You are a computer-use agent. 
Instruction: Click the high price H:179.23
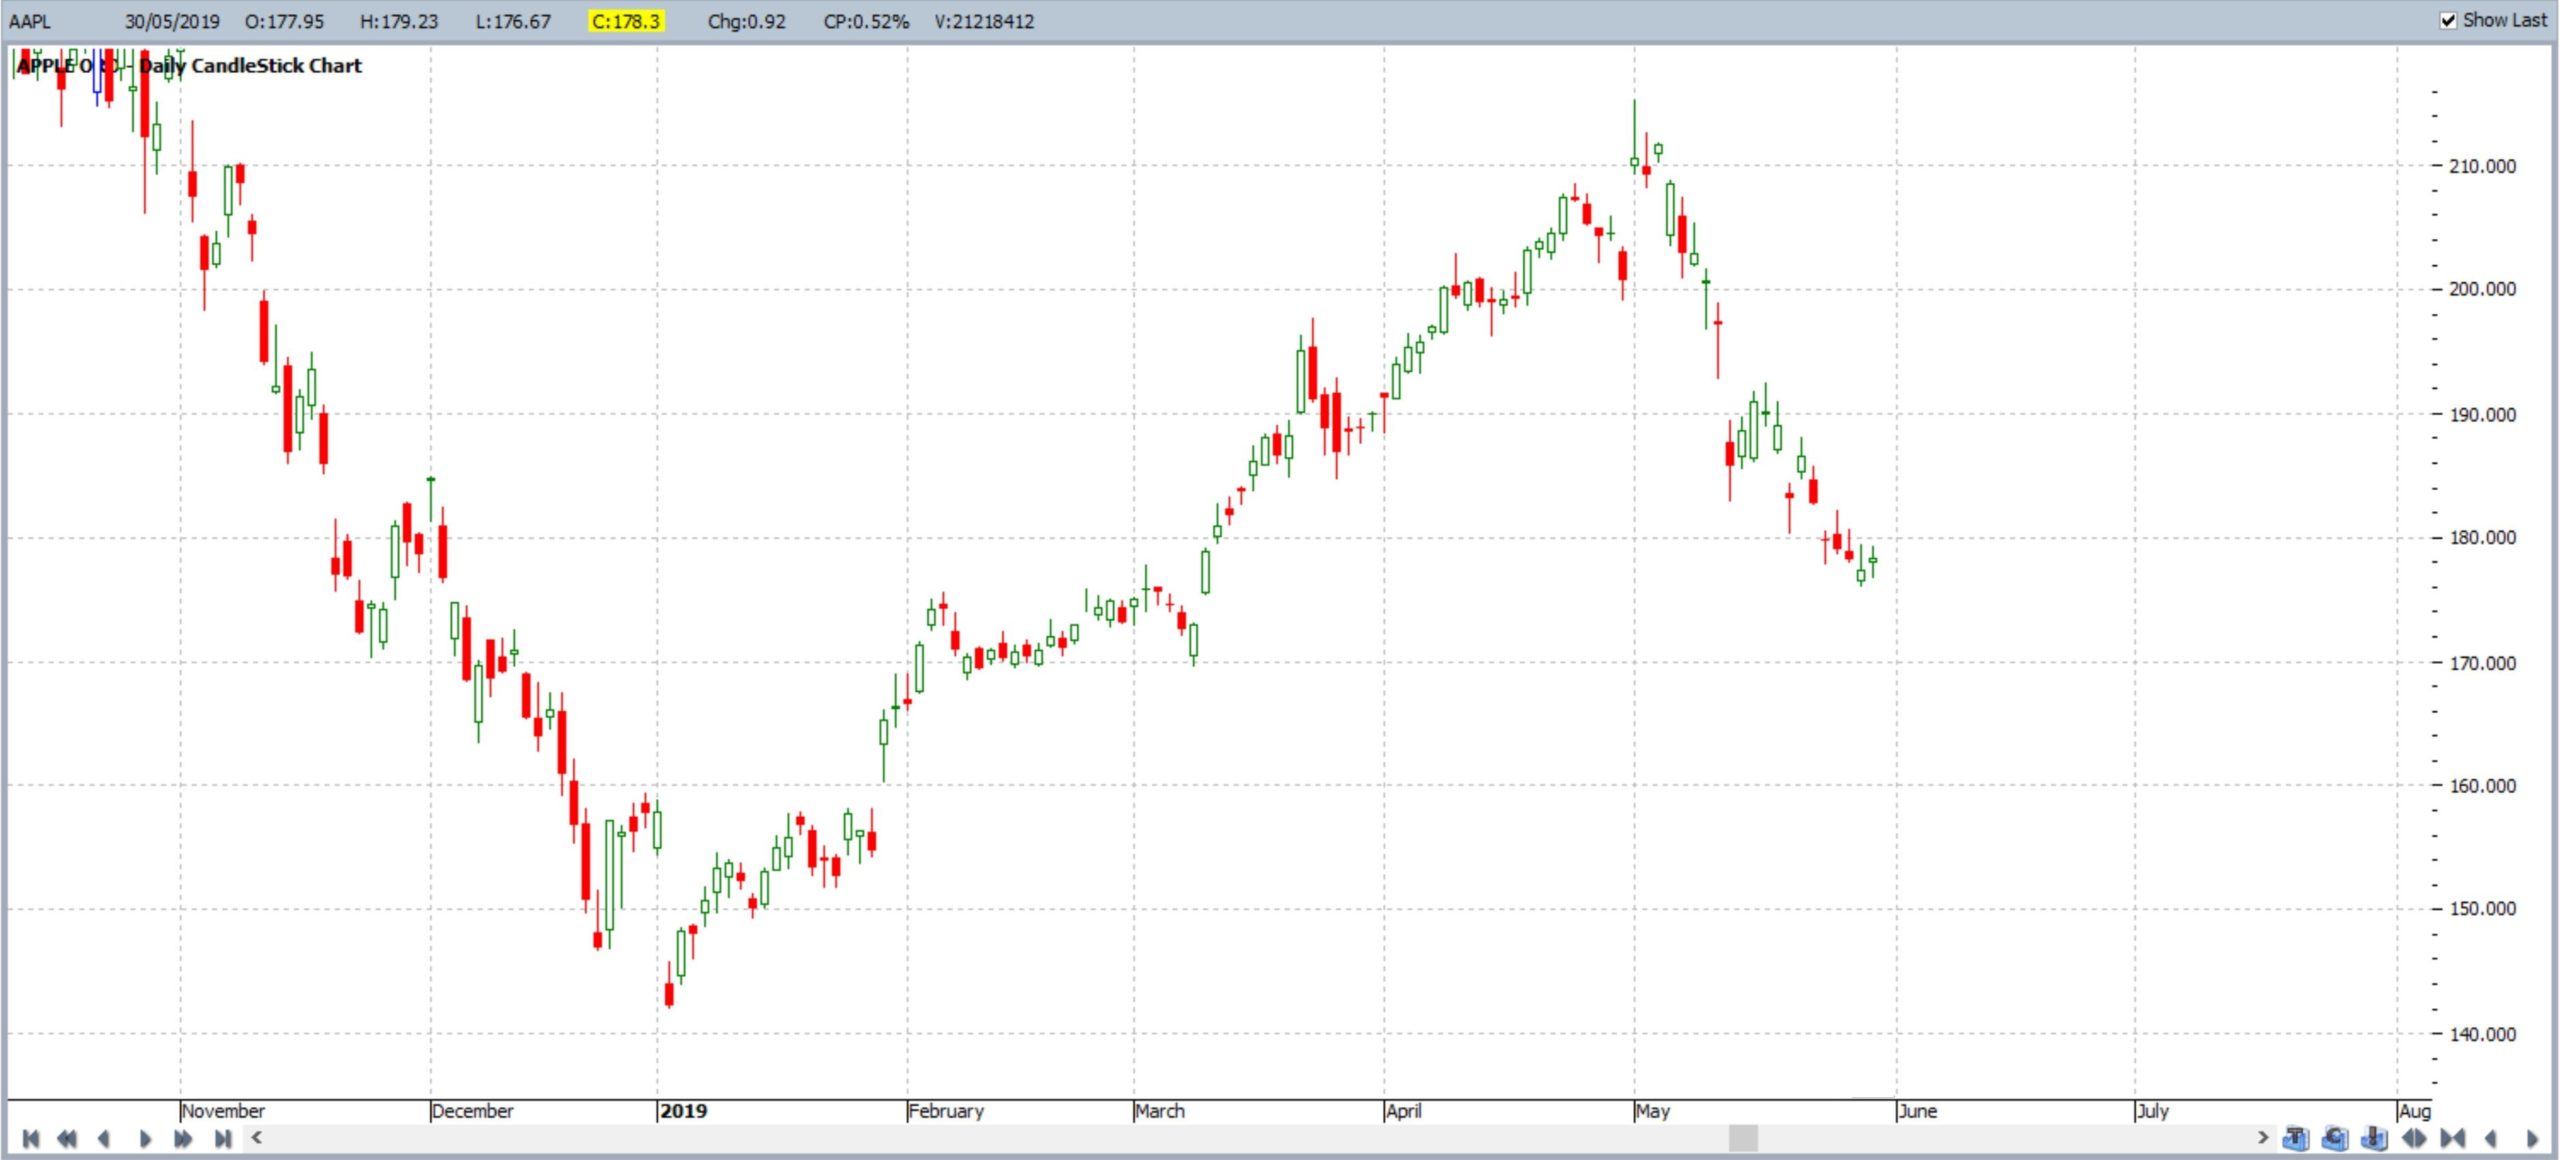tap(399, 21)
